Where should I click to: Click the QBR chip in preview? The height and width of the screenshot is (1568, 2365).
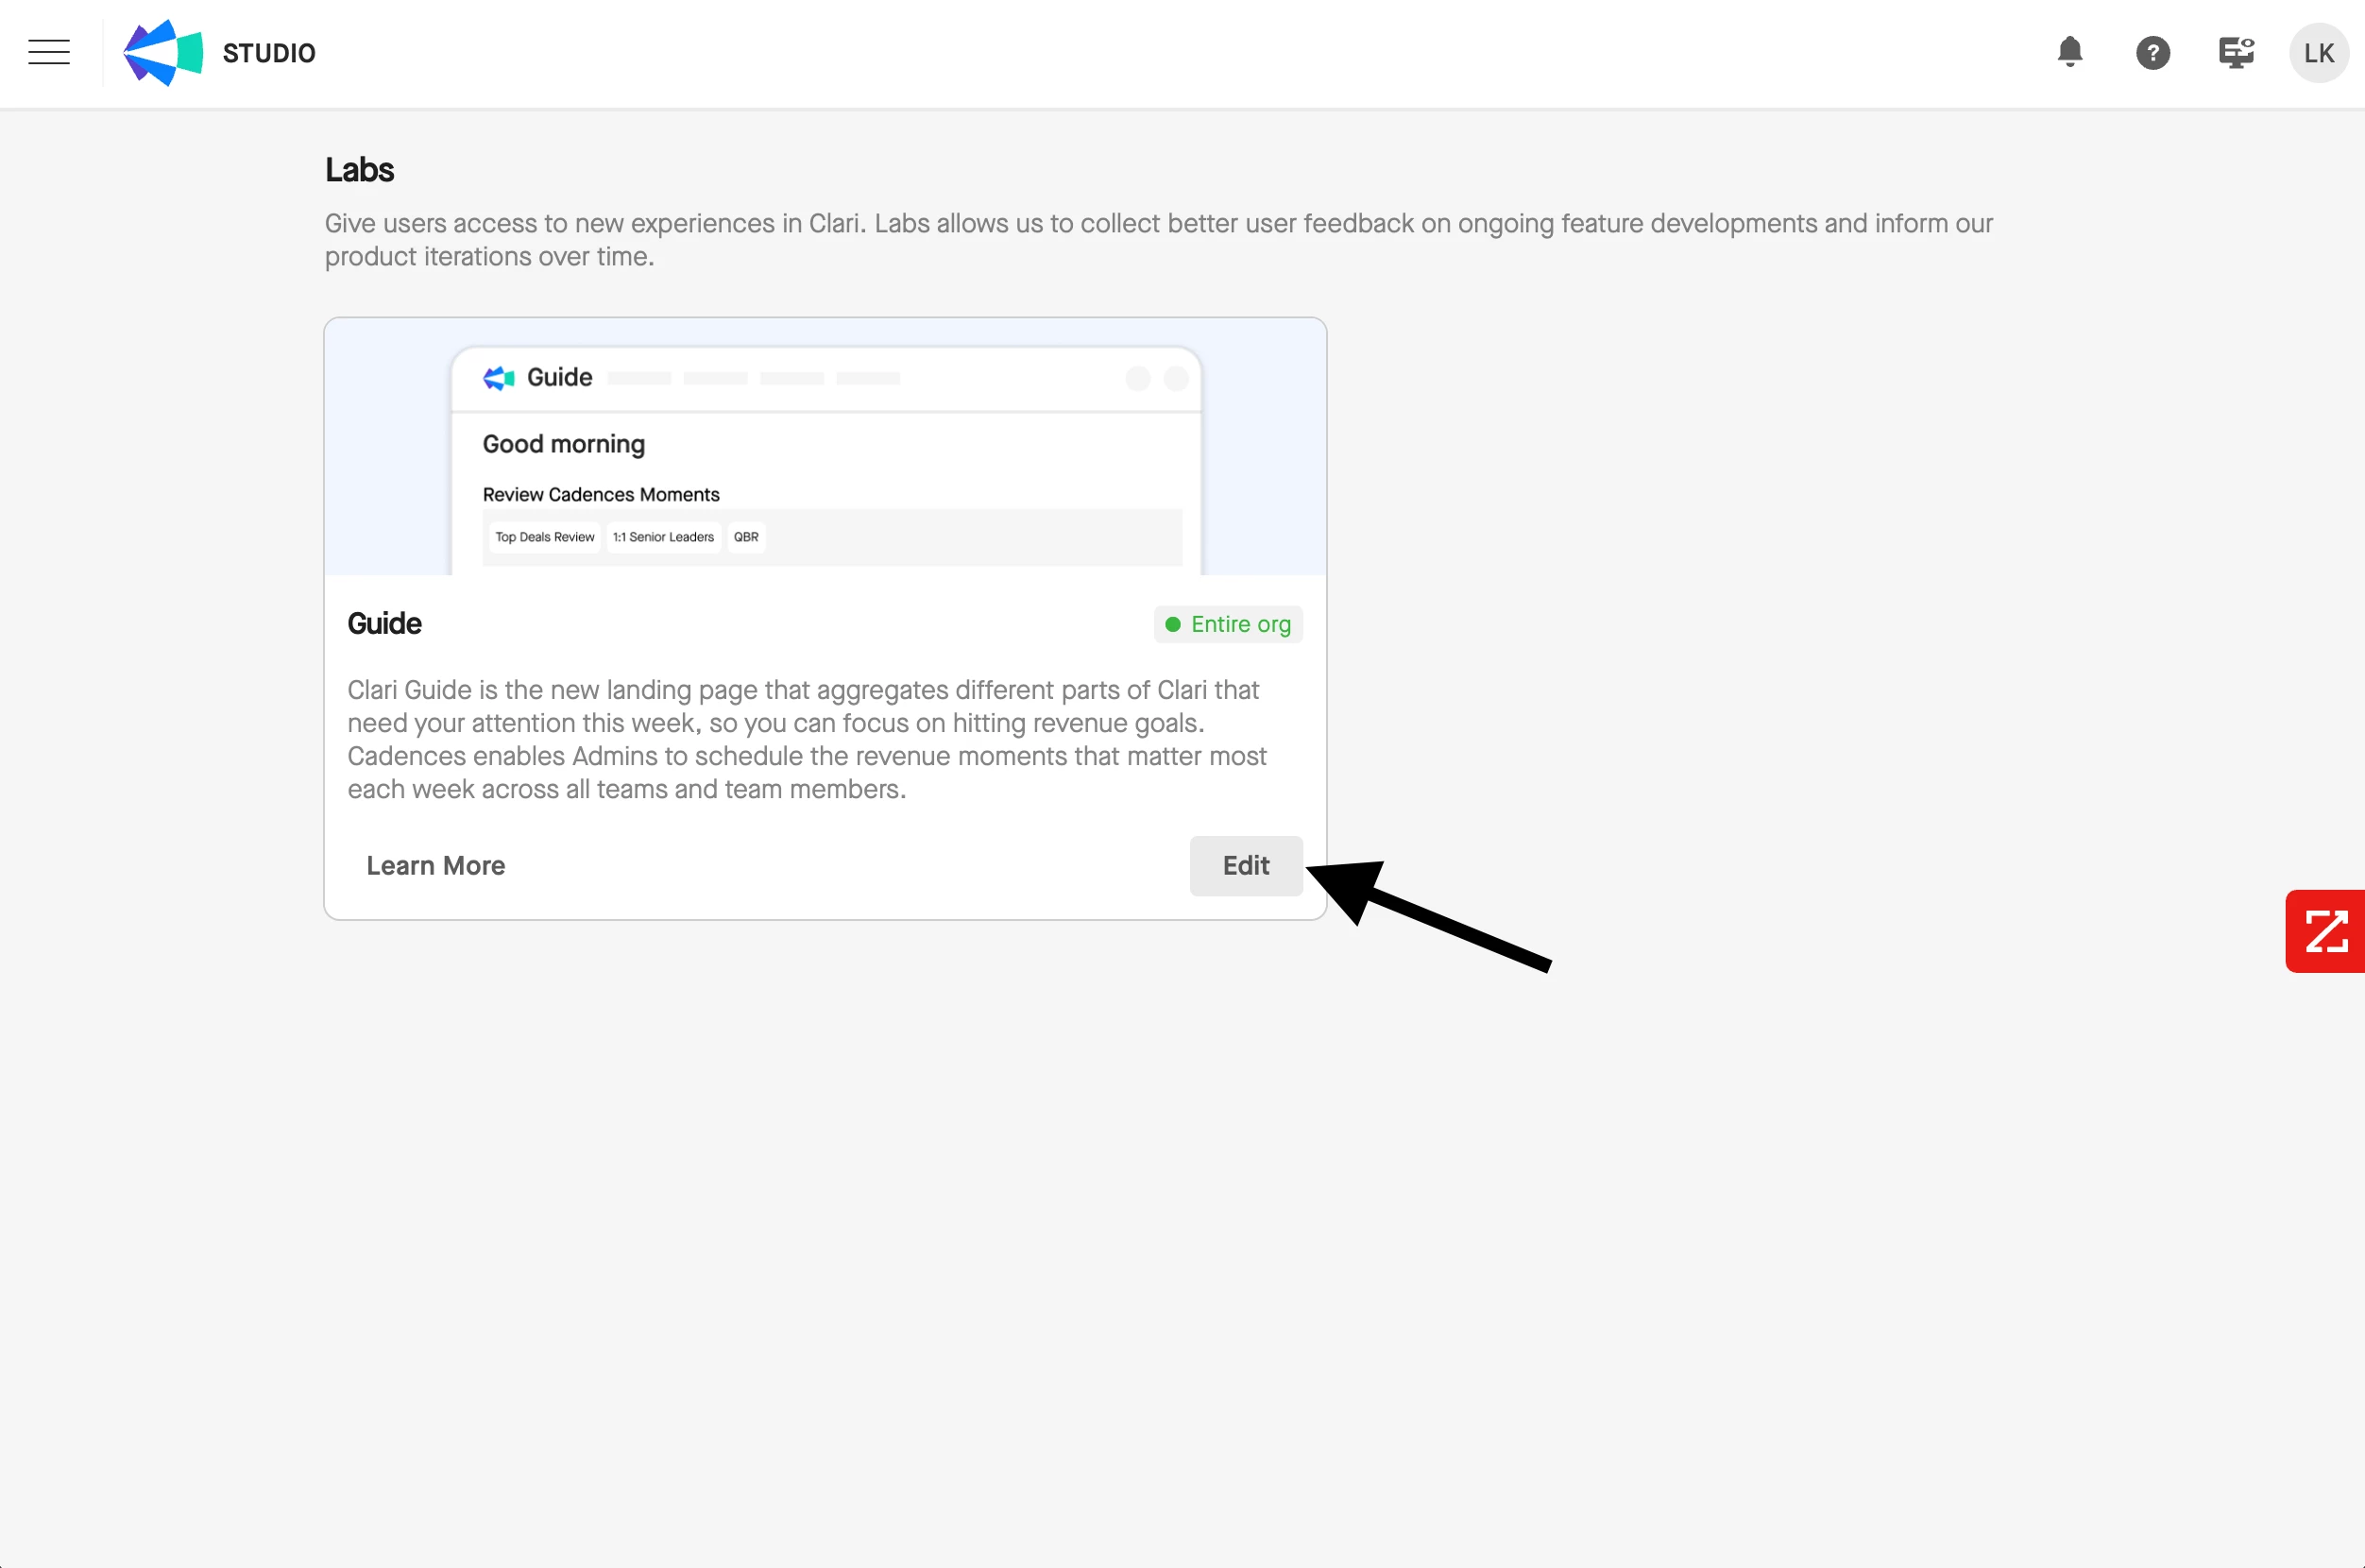tap(746, 537)
